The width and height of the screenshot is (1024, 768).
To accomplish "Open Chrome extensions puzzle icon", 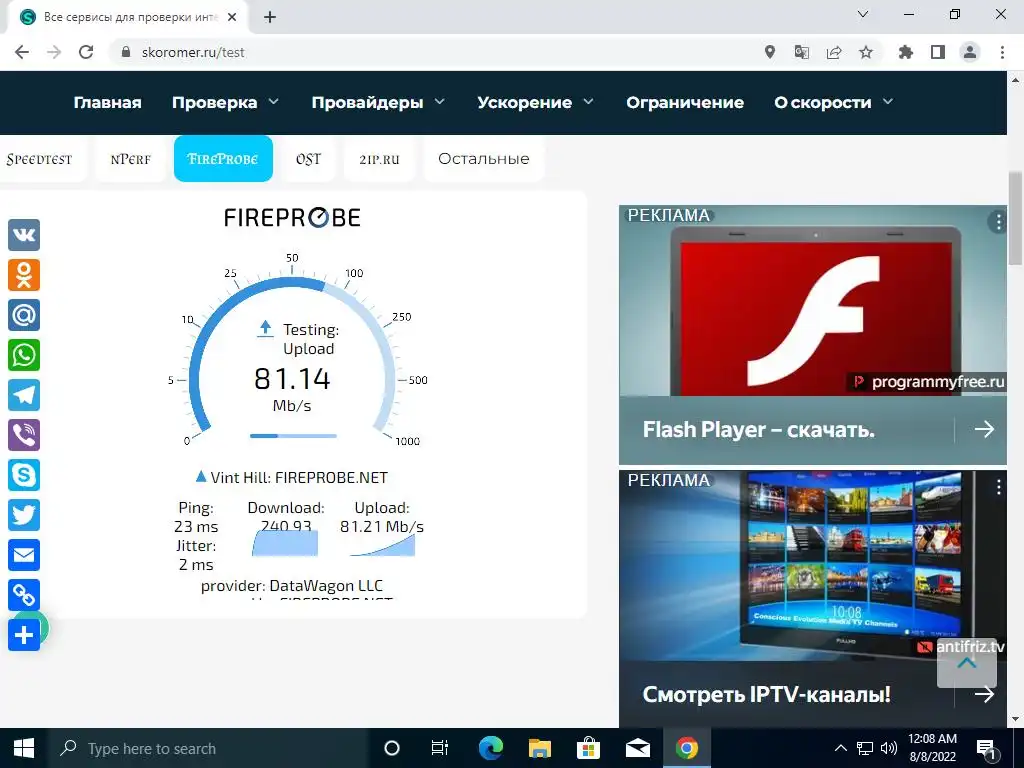I will tap(906, 52).
